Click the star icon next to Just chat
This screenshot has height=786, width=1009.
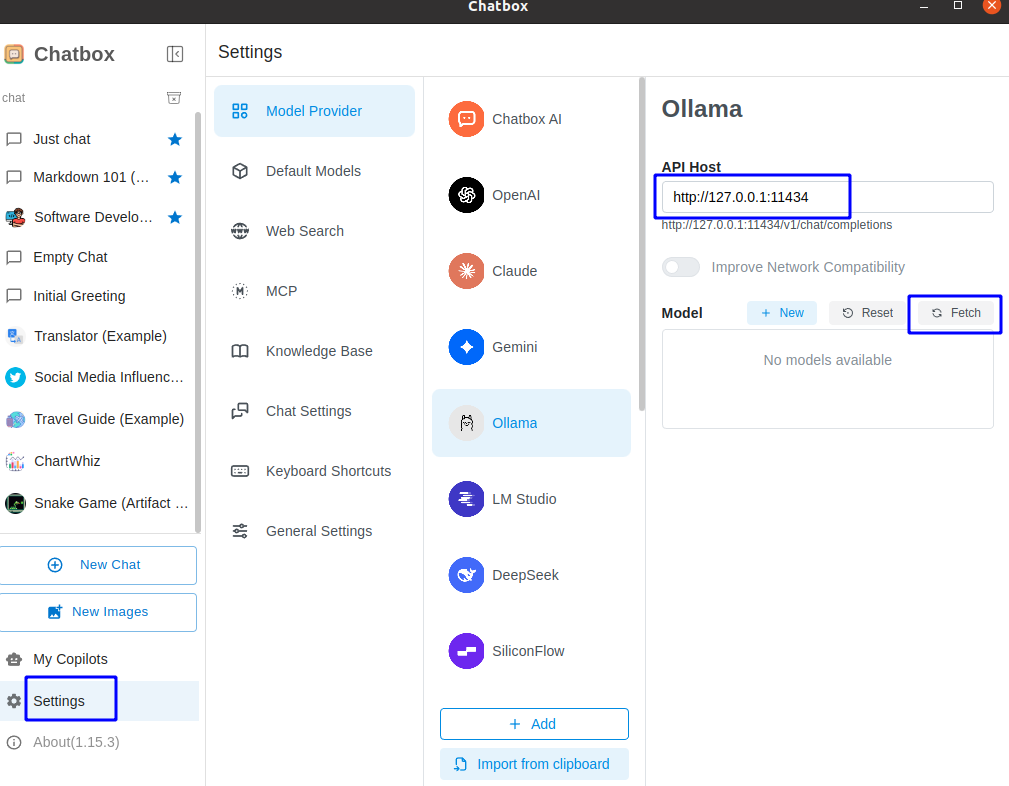174,139
